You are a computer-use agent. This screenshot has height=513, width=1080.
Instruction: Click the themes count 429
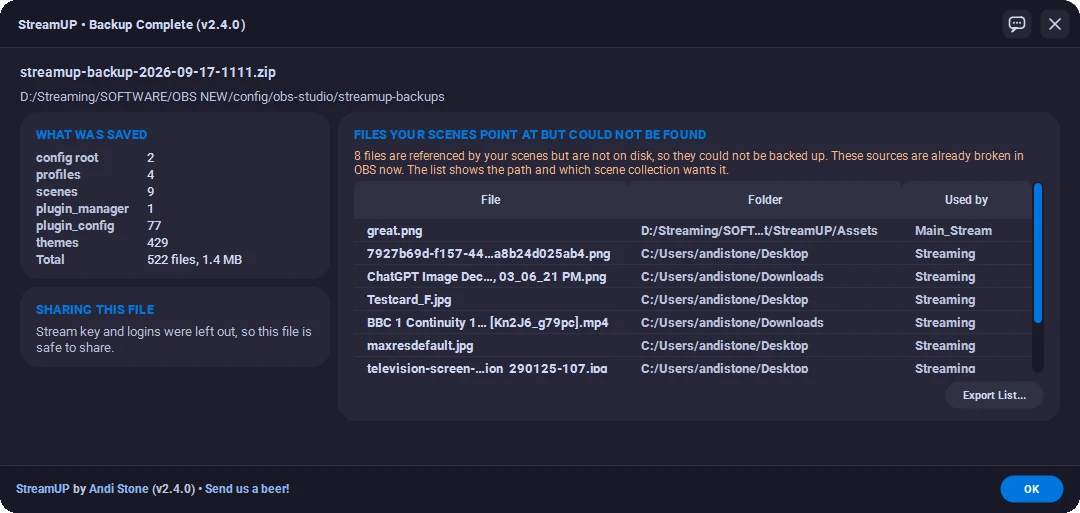[x=158, y=242]
